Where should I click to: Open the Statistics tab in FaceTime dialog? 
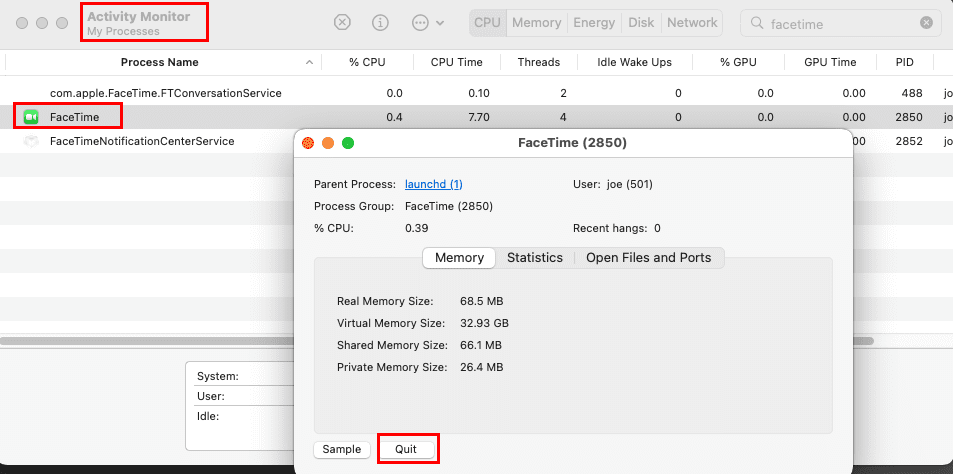pos(534,257)
